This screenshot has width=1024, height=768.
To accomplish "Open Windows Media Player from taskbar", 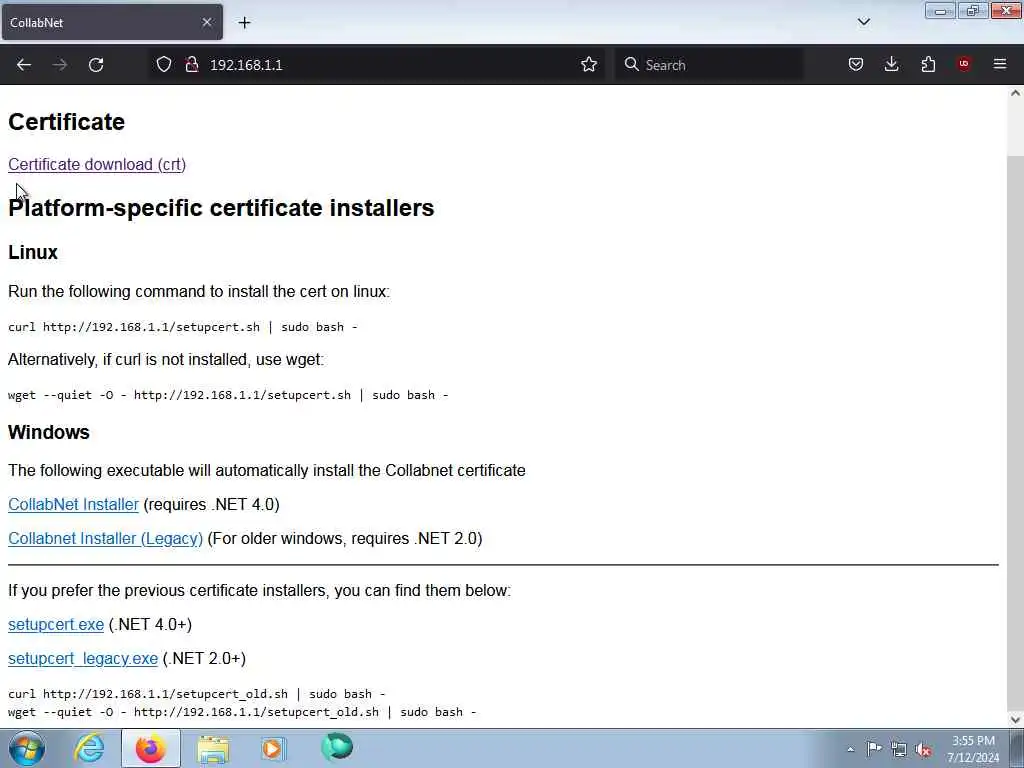I will [x=273, y=748].
